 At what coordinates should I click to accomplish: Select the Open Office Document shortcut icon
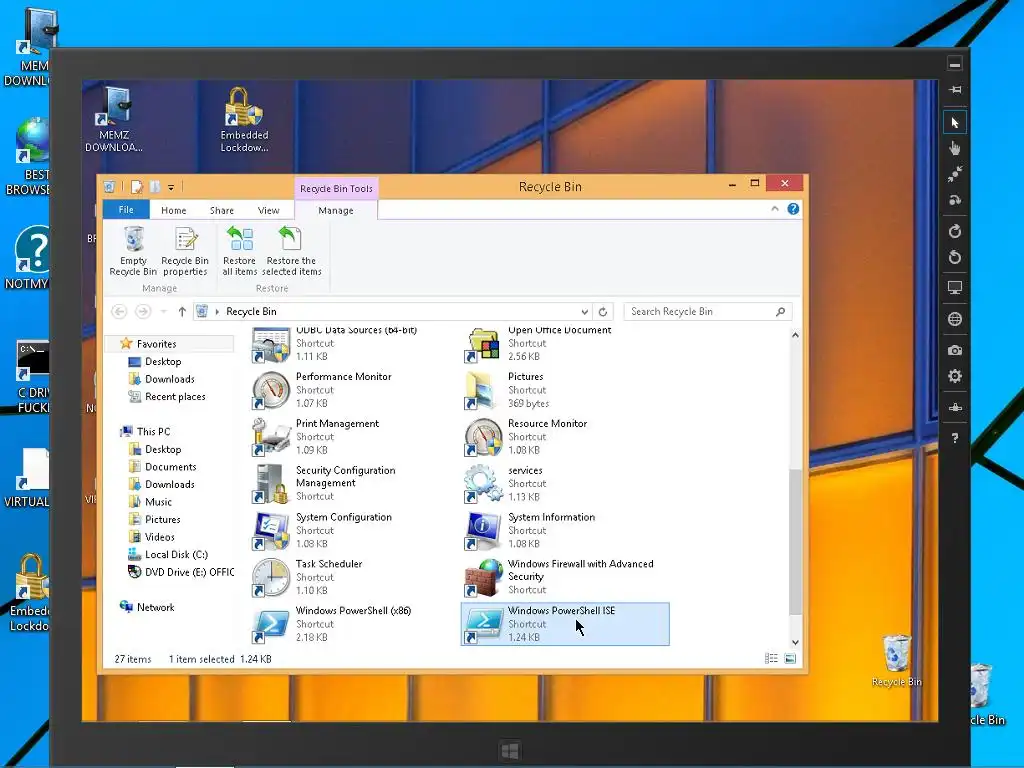tap(483, 345)
